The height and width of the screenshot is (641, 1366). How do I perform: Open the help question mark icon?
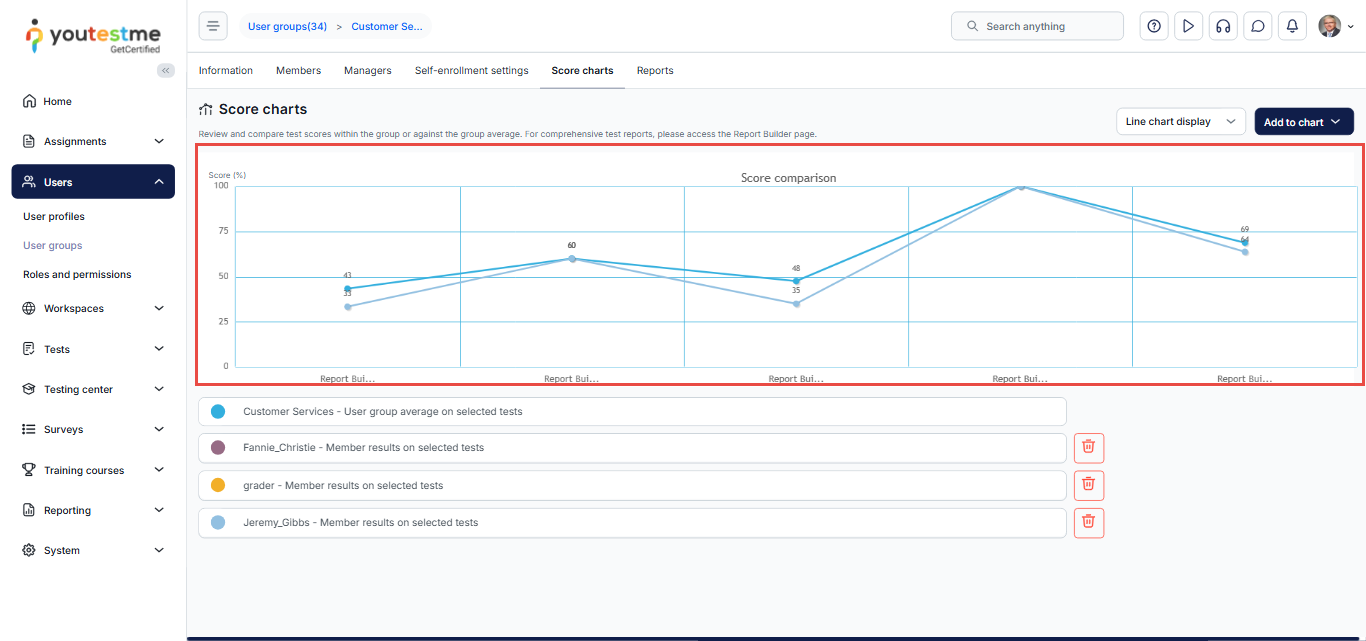pos(1154,26)
